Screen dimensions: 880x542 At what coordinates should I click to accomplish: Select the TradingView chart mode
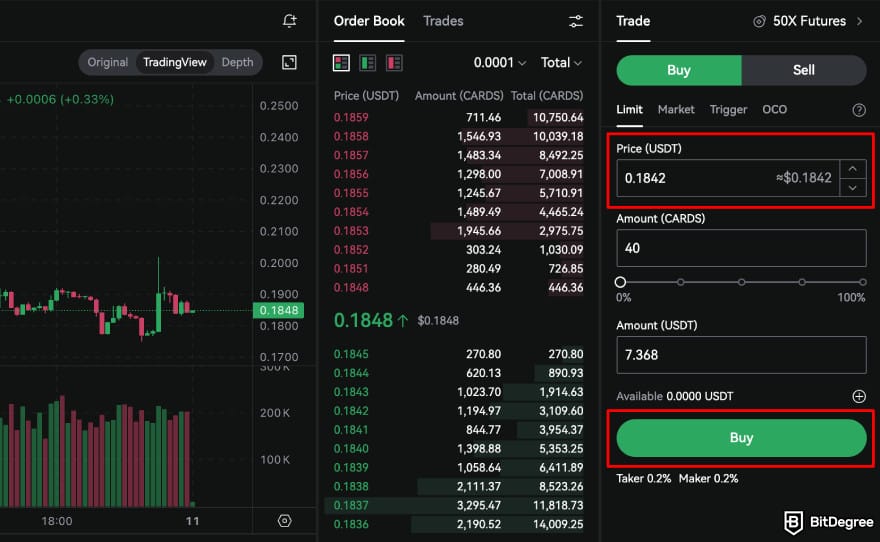click(x=175, y=62)
